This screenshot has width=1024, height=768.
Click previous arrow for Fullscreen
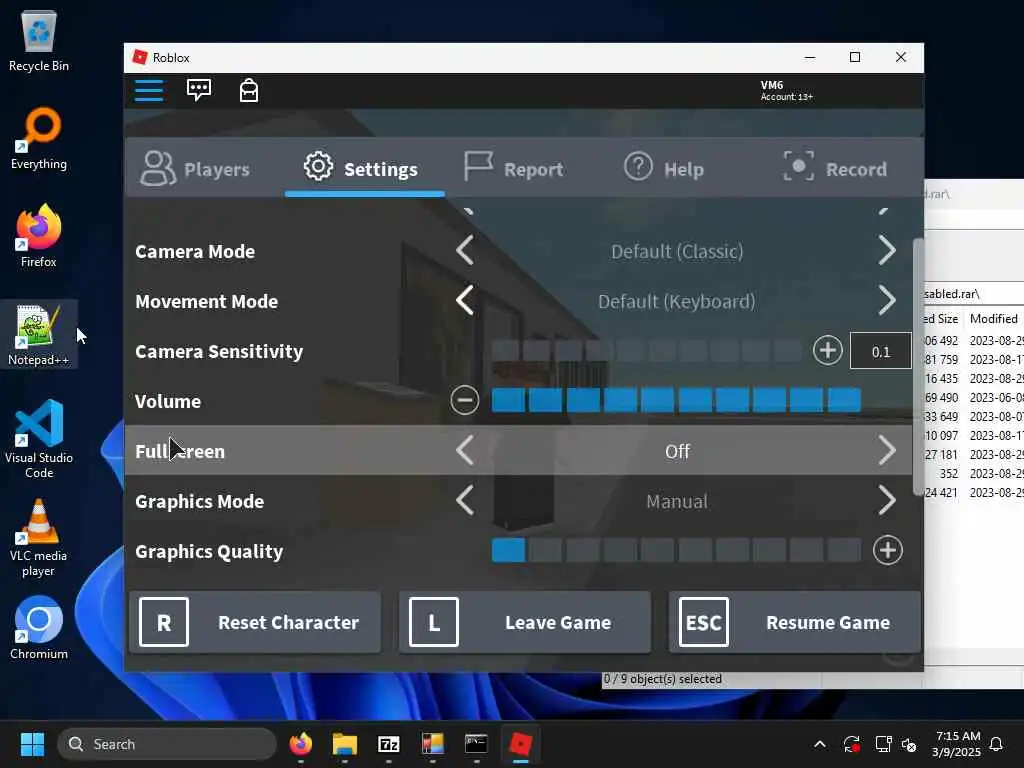click(465, 451)
